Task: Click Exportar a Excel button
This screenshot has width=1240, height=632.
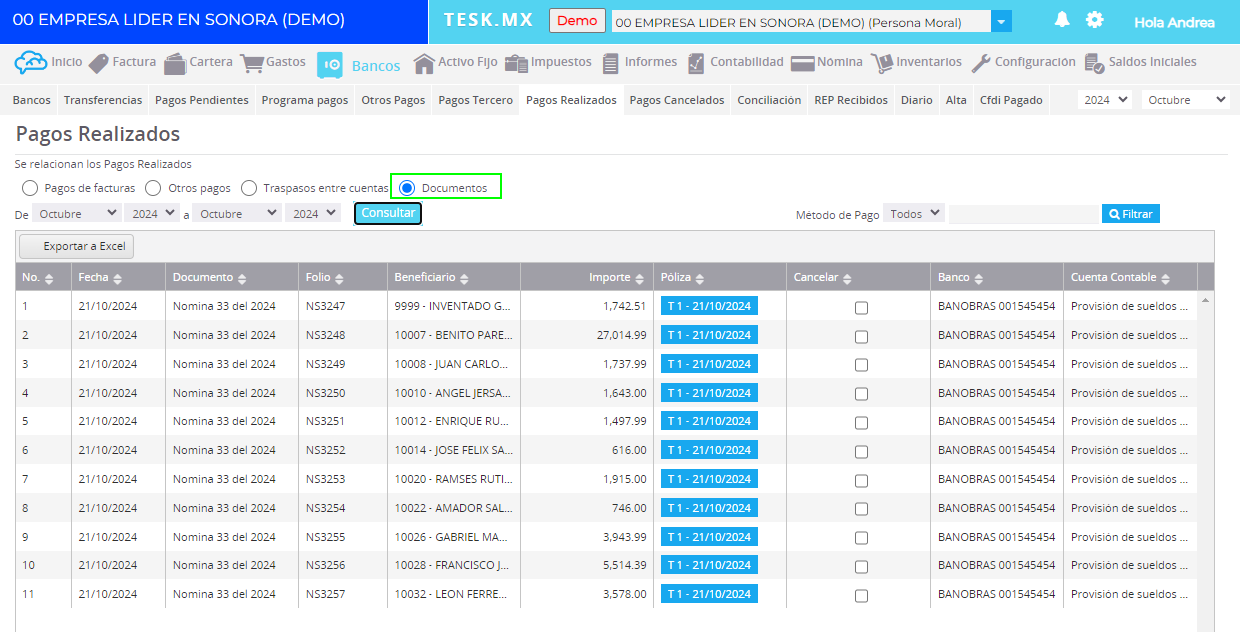Action: [76, 246]
